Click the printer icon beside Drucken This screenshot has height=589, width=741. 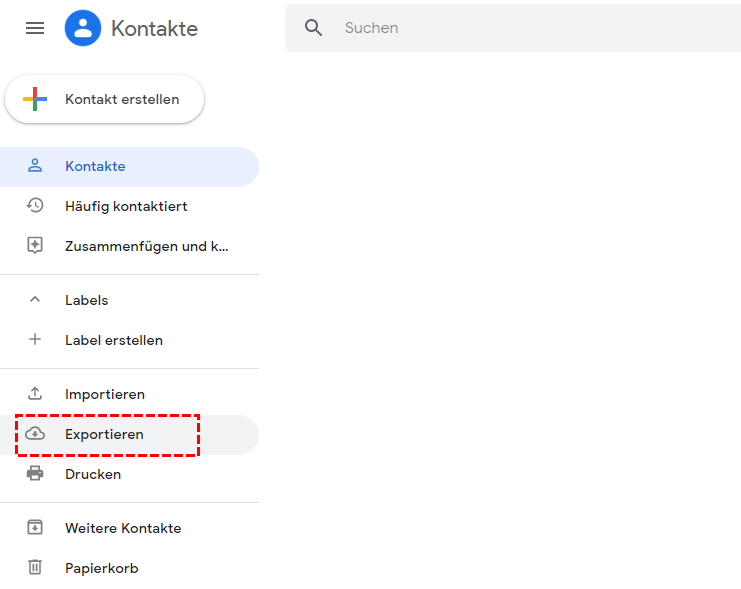coord(35,474)
